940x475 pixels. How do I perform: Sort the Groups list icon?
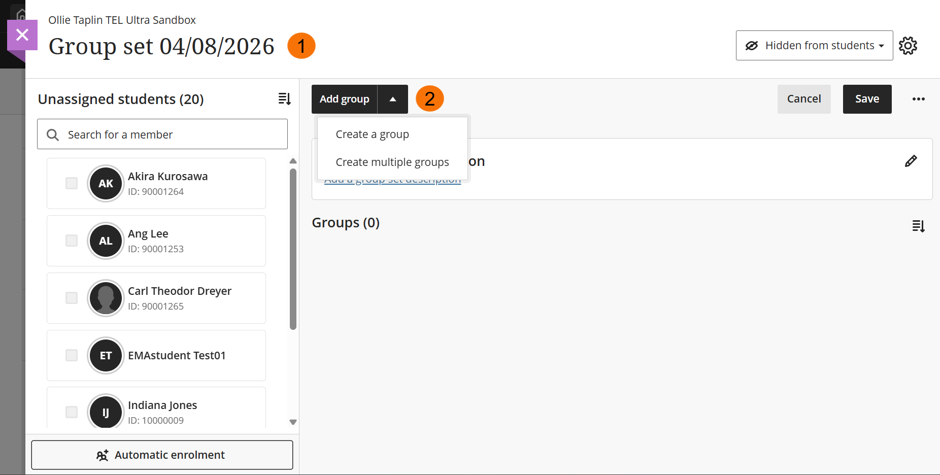tap(918, 226)
